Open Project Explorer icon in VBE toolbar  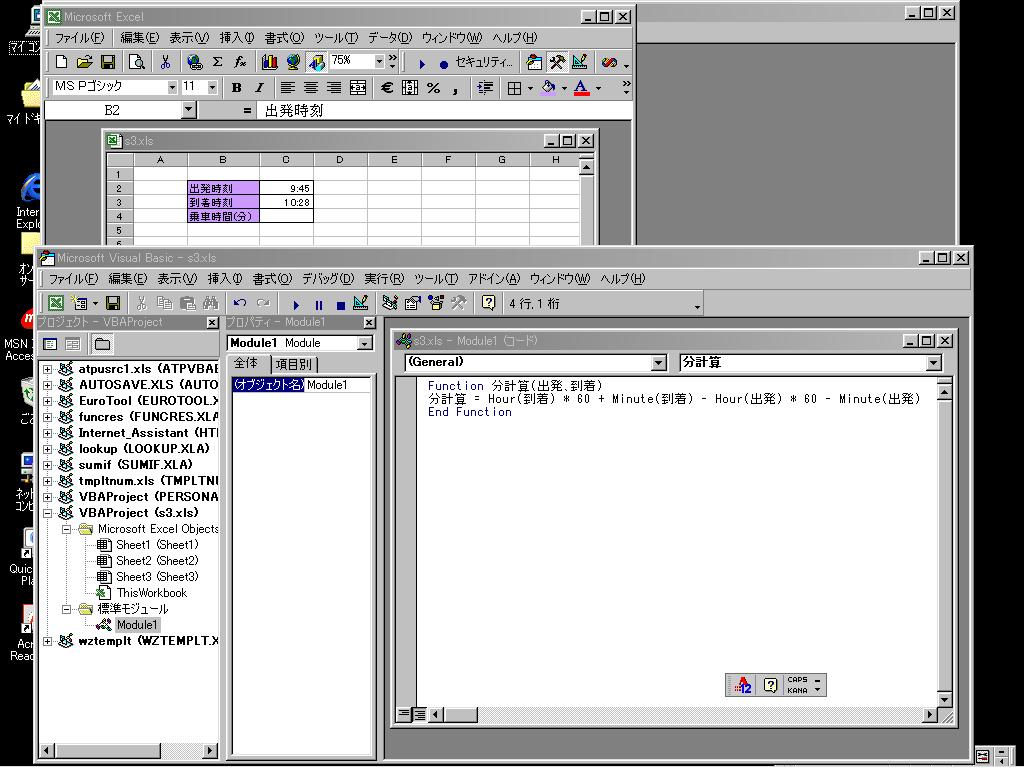390,303
